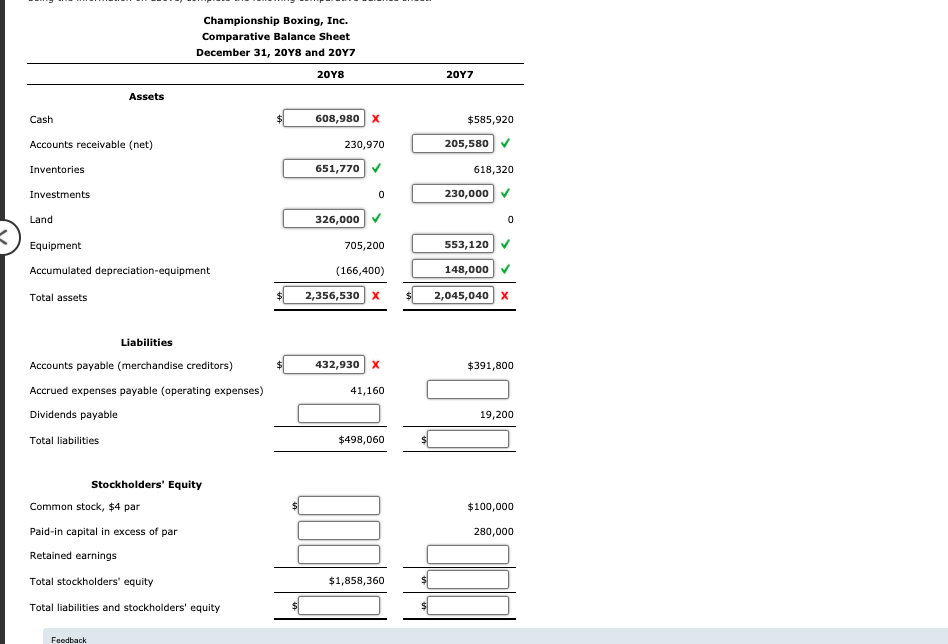Click the 705,200 Equipment 20Y8 value
The image size is (948, 644).
[x=364, y=246]
